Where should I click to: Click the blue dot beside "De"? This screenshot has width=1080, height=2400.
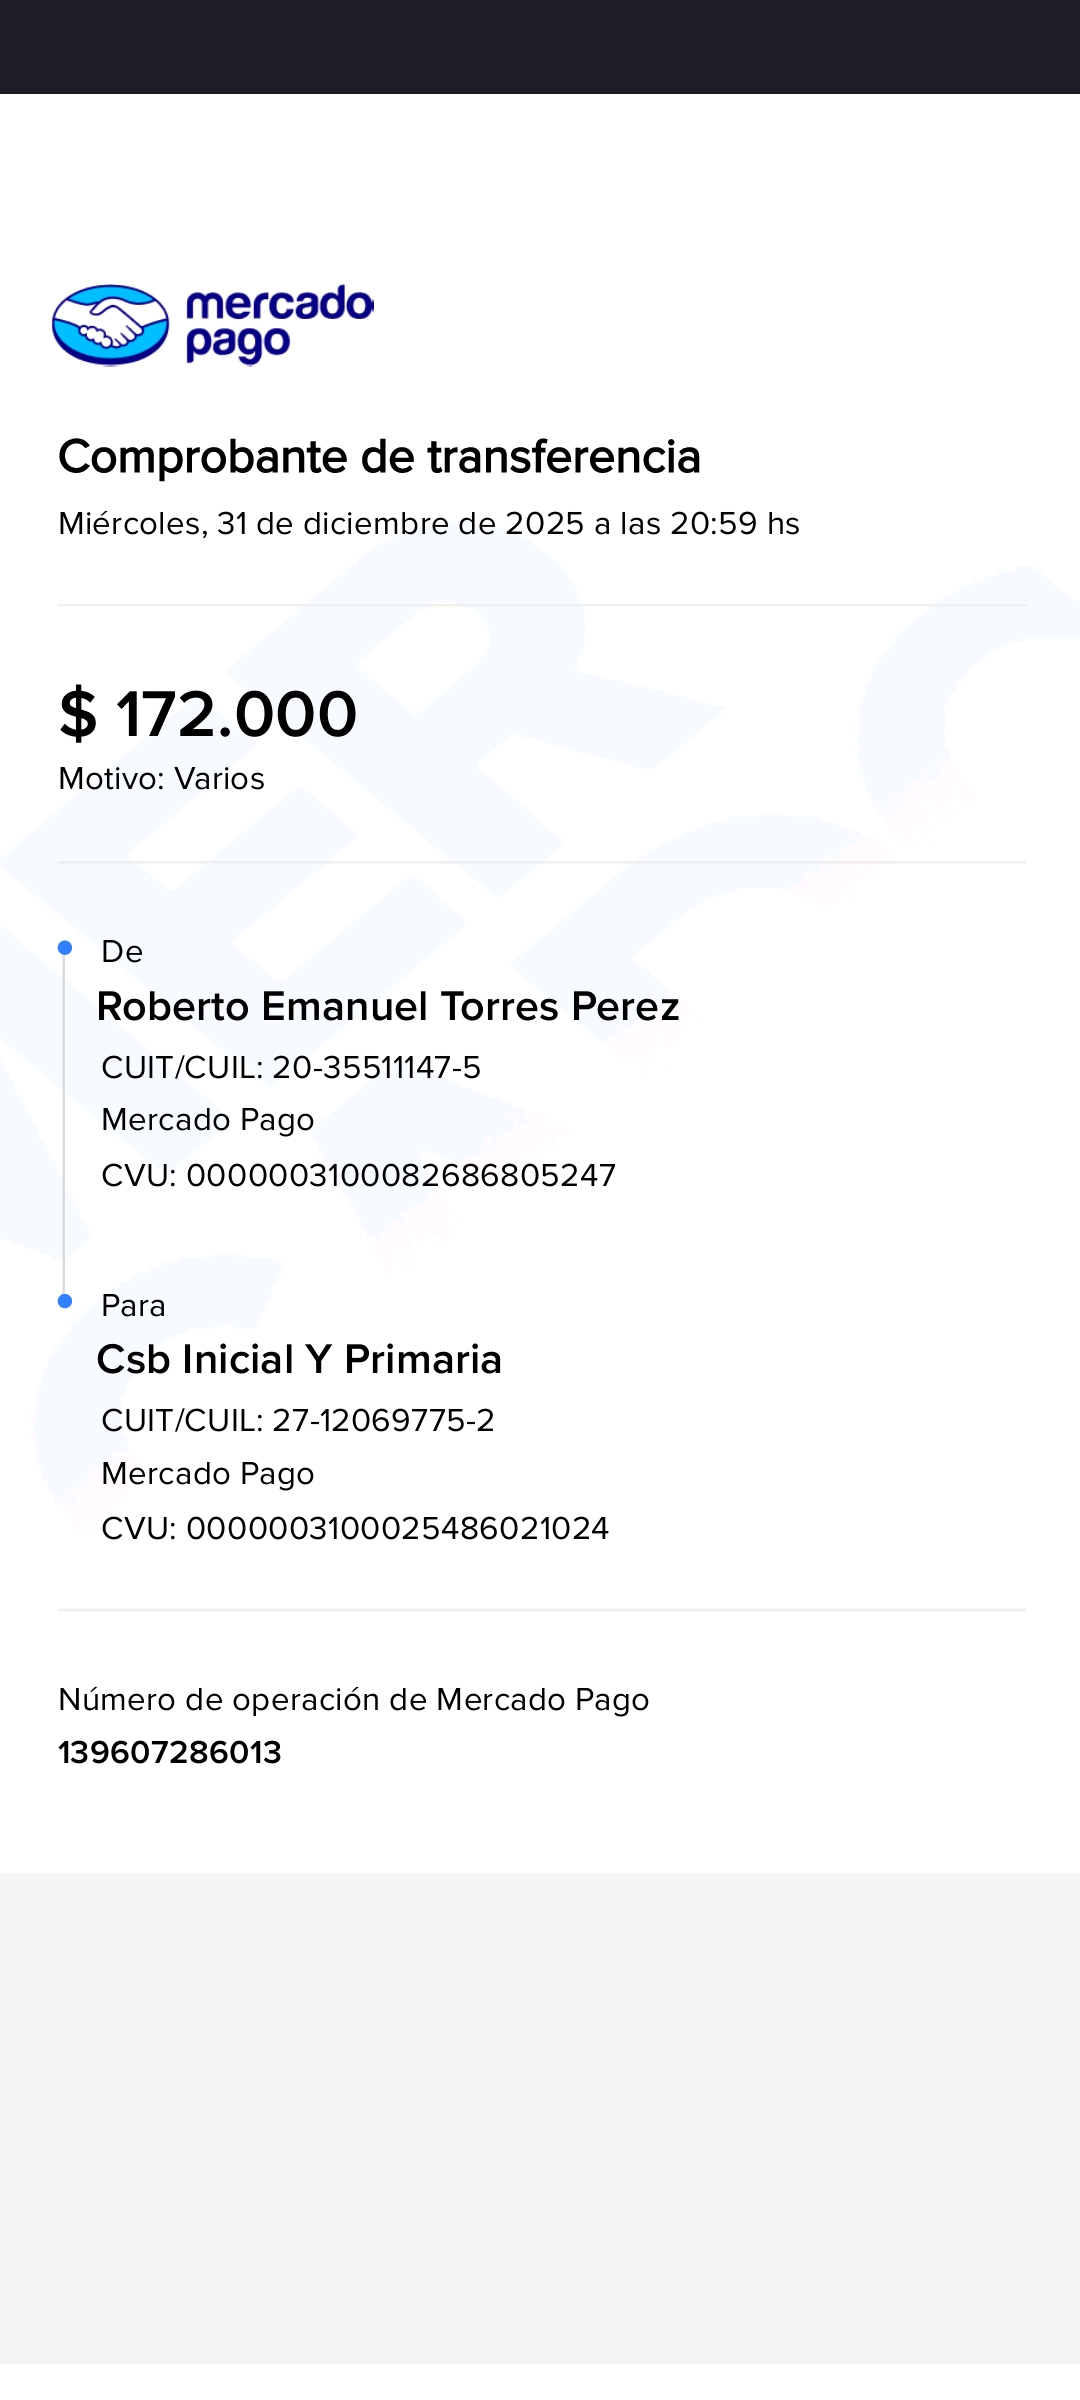coord(65,947)
